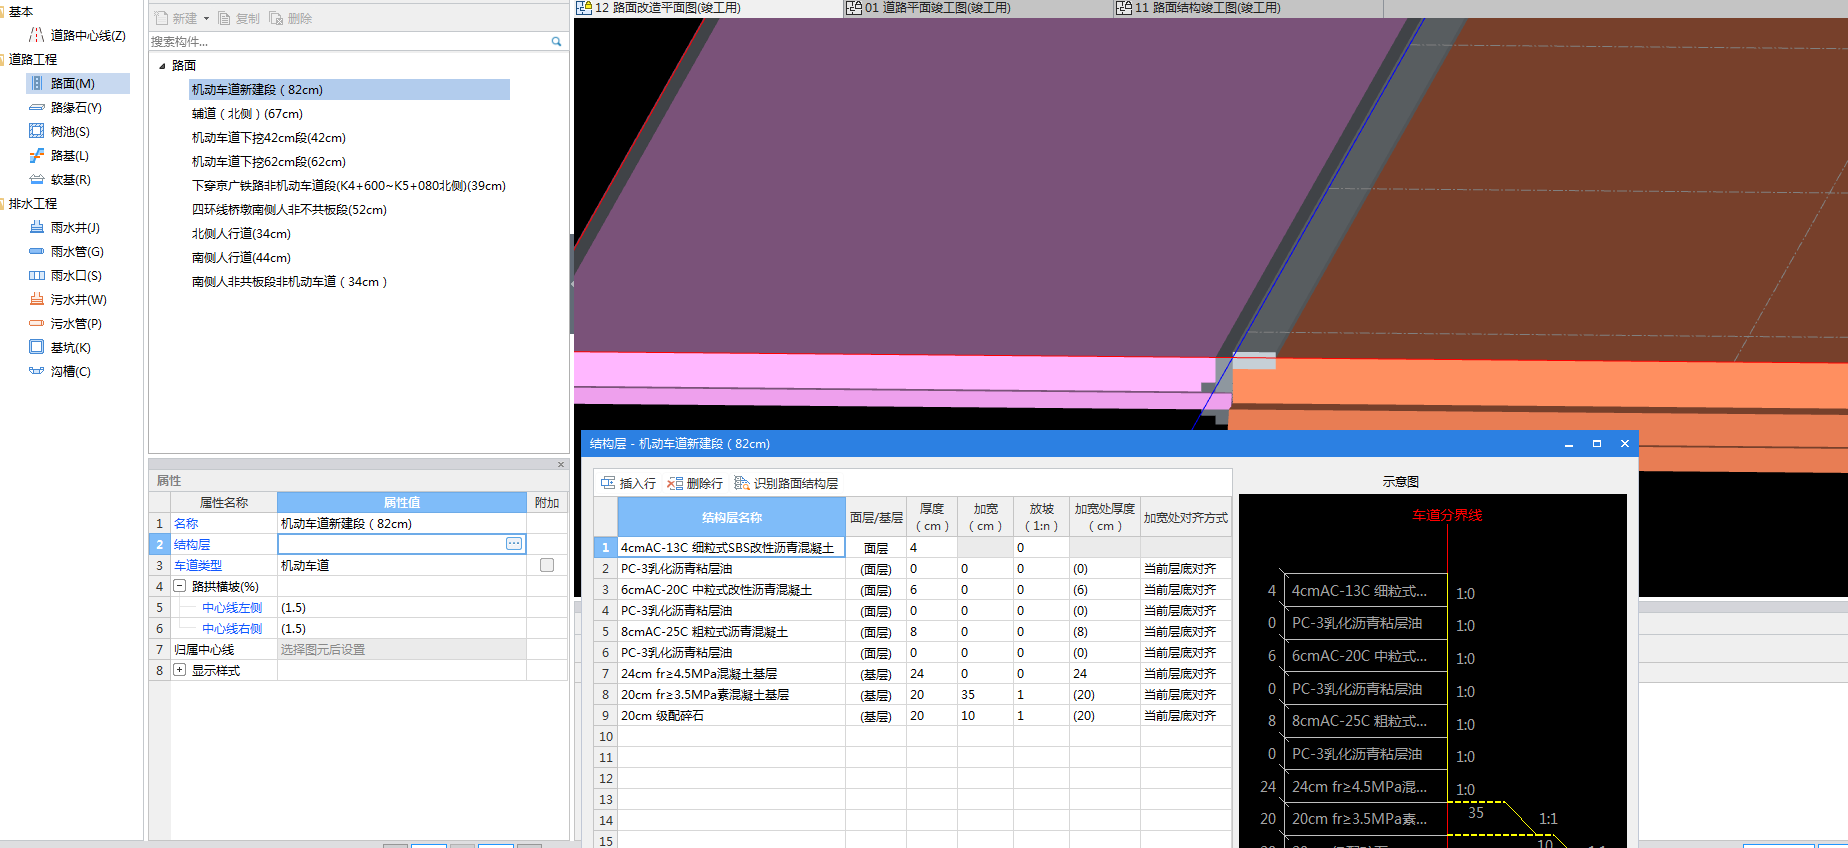Select 辅道（北侧）(67cm) component

click(x=247, y=114)
